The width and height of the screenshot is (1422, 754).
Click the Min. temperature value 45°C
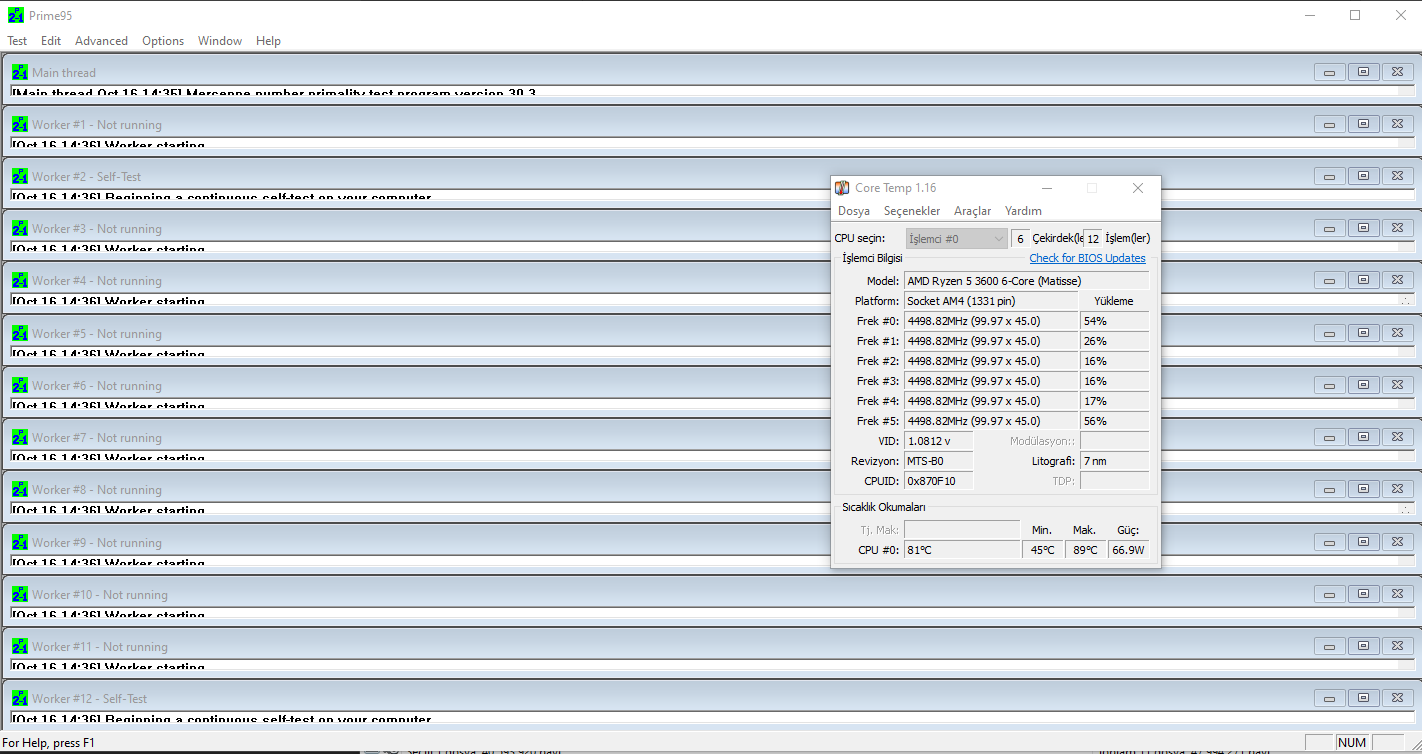1042,550
